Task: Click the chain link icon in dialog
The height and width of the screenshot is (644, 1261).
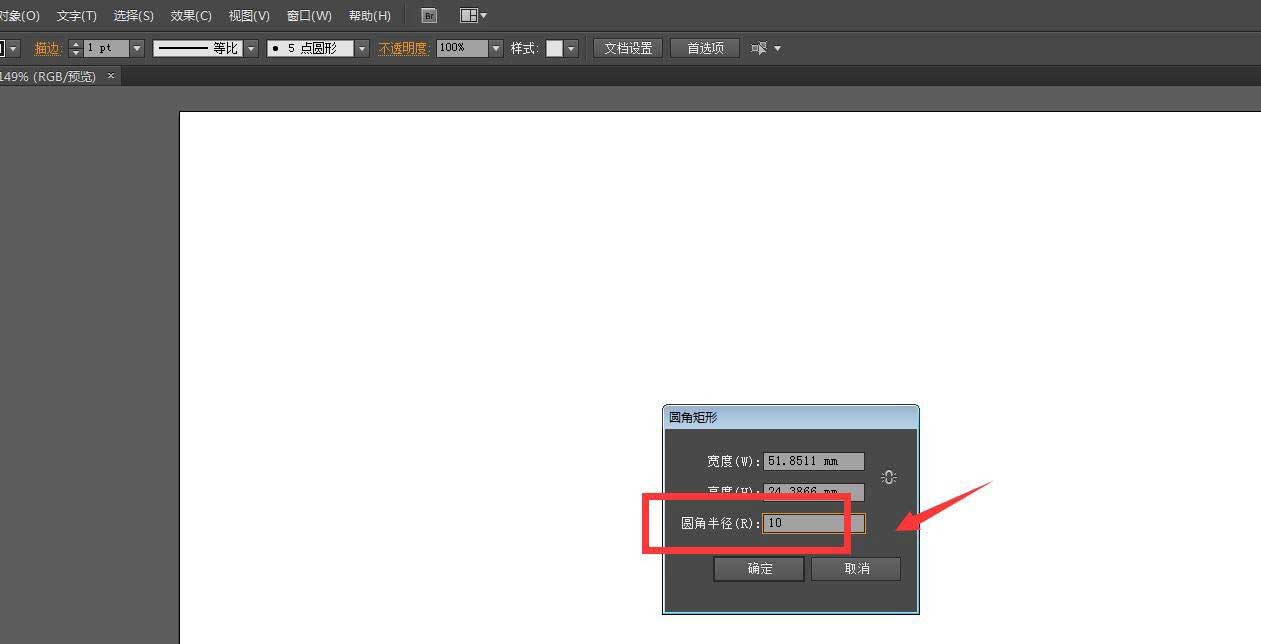Action: tap(888, 477)
